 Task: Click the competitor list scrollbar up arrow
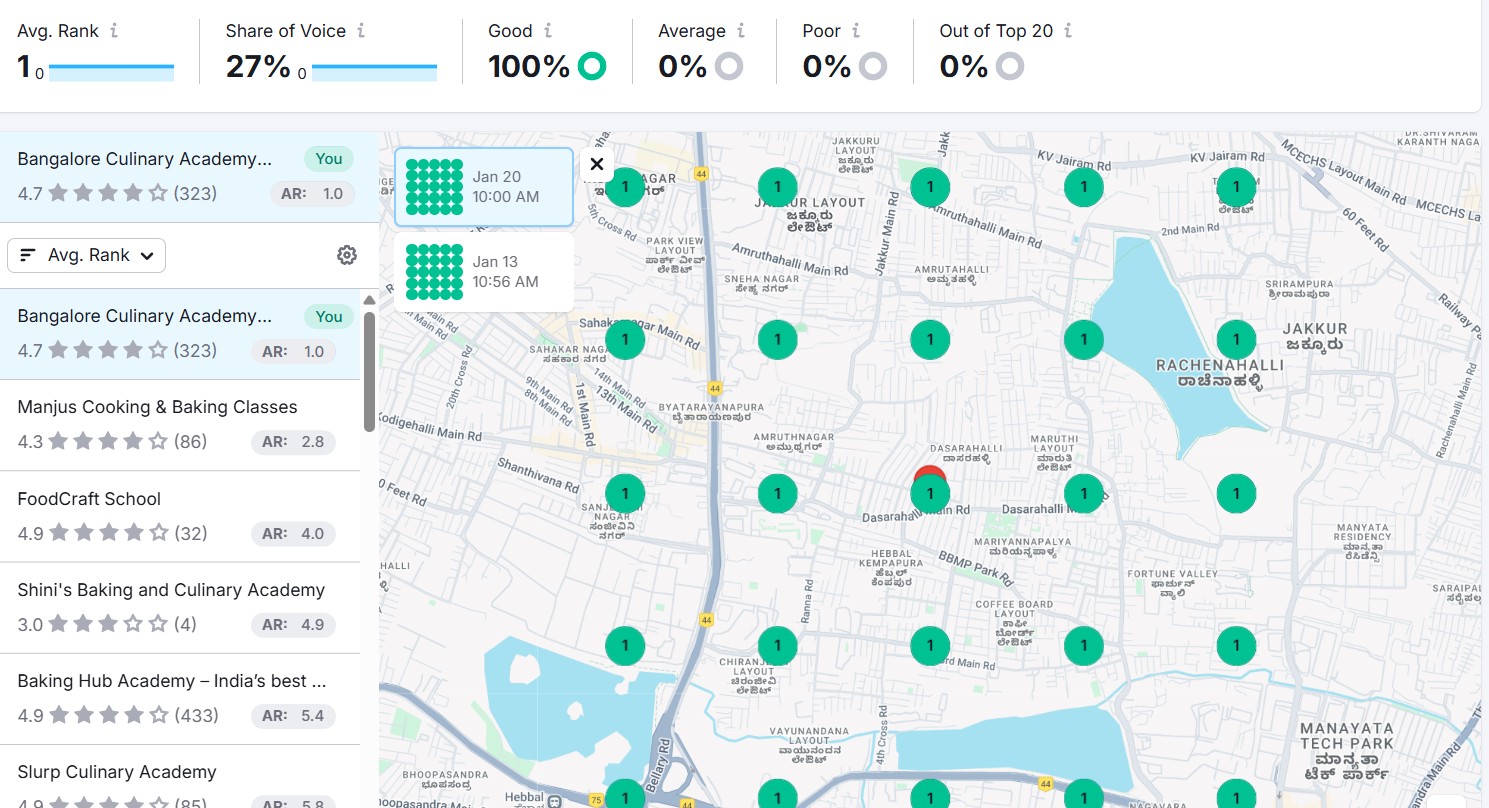click(369, 300)
